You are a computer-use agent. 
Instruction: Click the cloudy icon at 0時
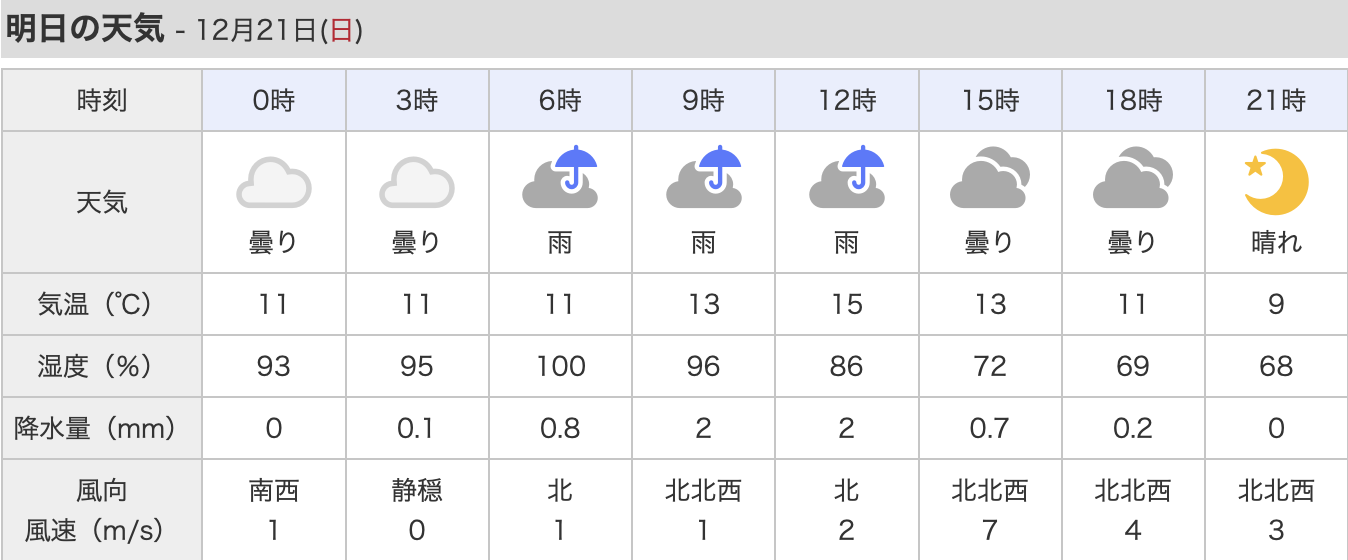(274, 182)
